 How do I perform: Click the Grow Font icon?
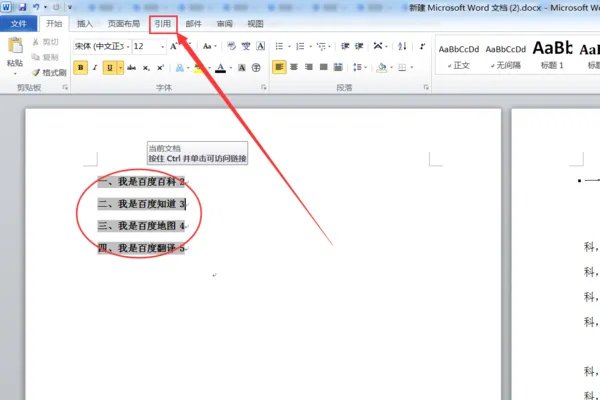(x=174, y=46)
